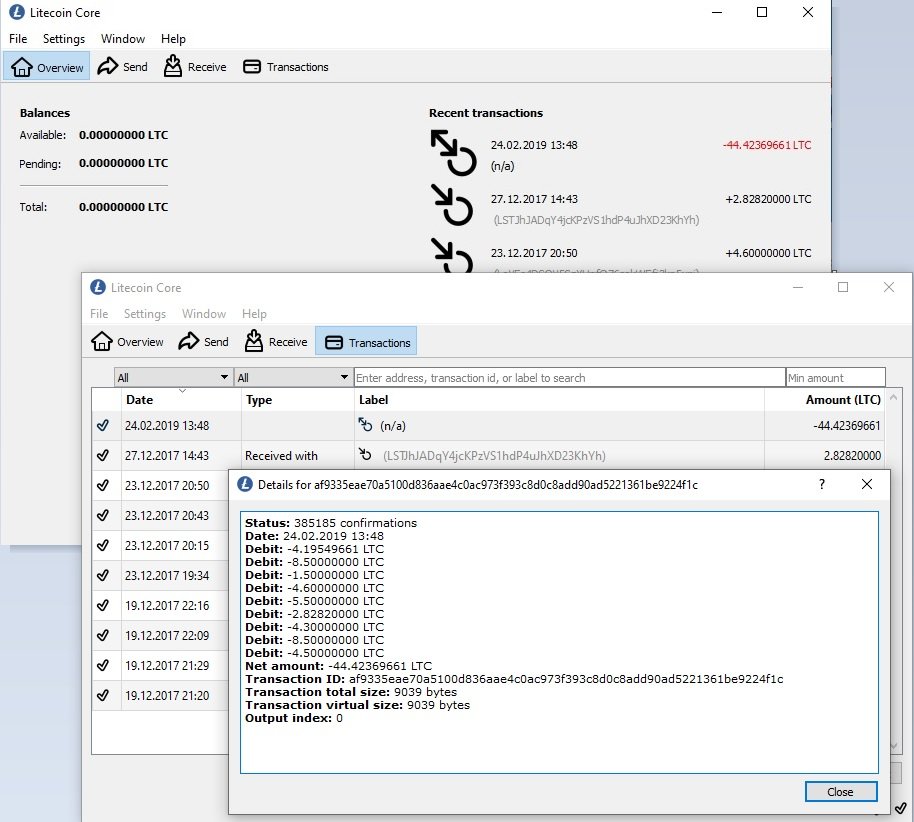Open Receive tab in back Litecoin window
914x822 pixels.
pos(195,66)
